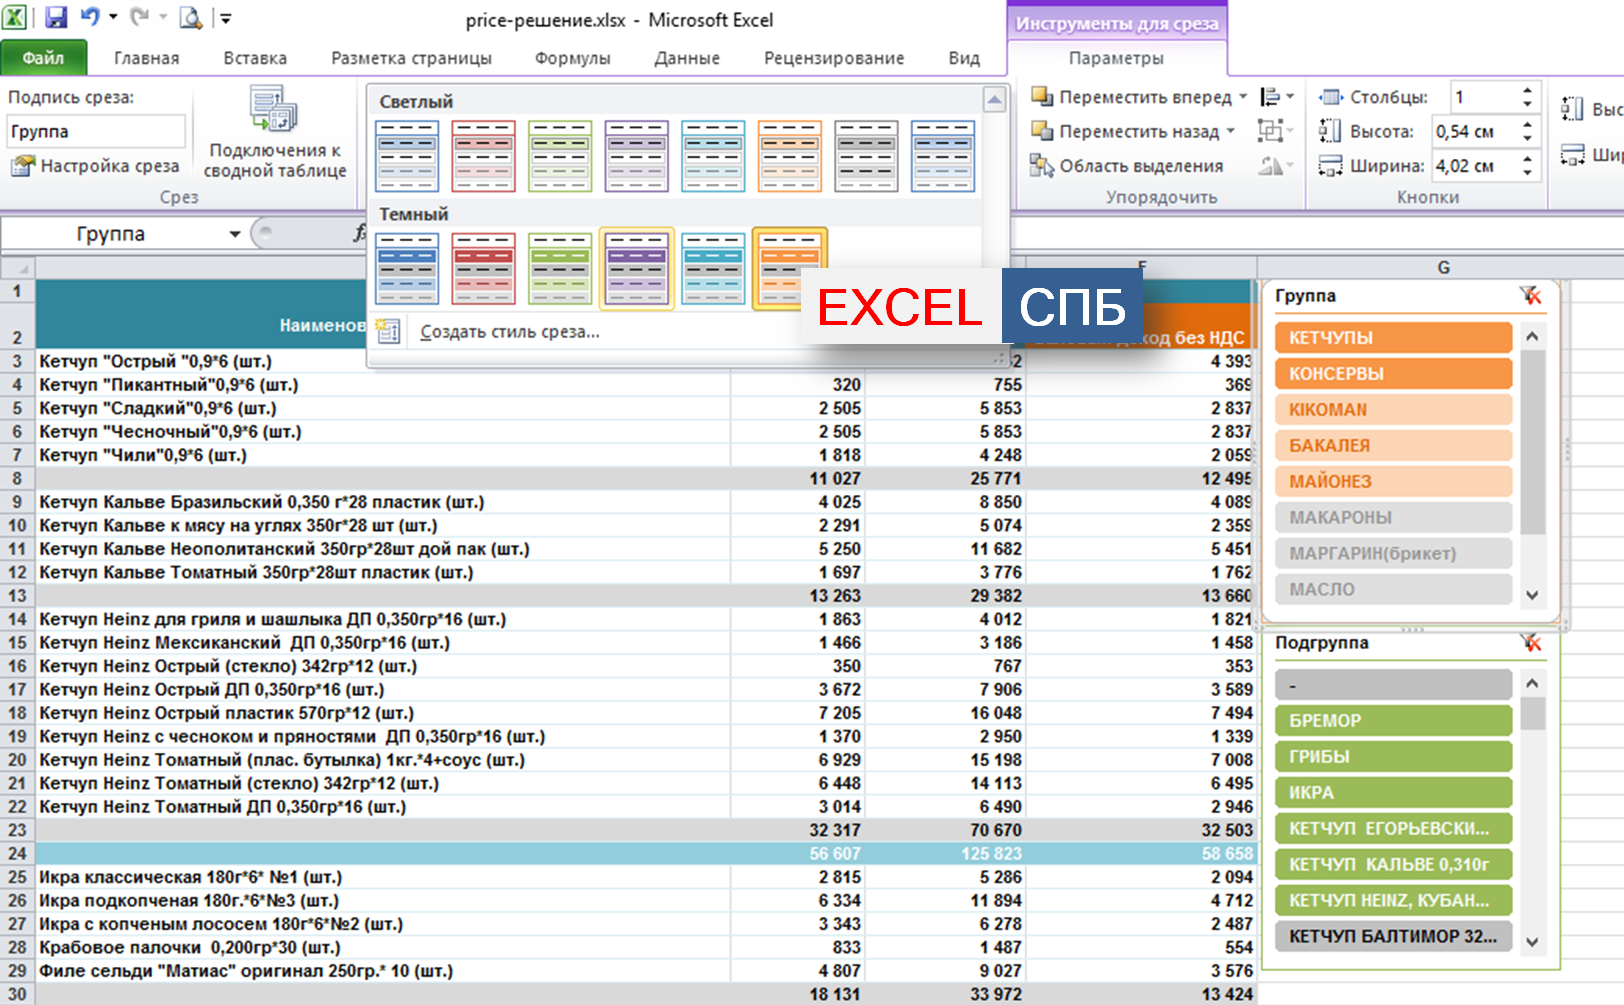This screenshot has width=1624, height=1005.
Task: Select КОНСЕРВЫ button in Группа slicer
Action: pos(1392,374)
